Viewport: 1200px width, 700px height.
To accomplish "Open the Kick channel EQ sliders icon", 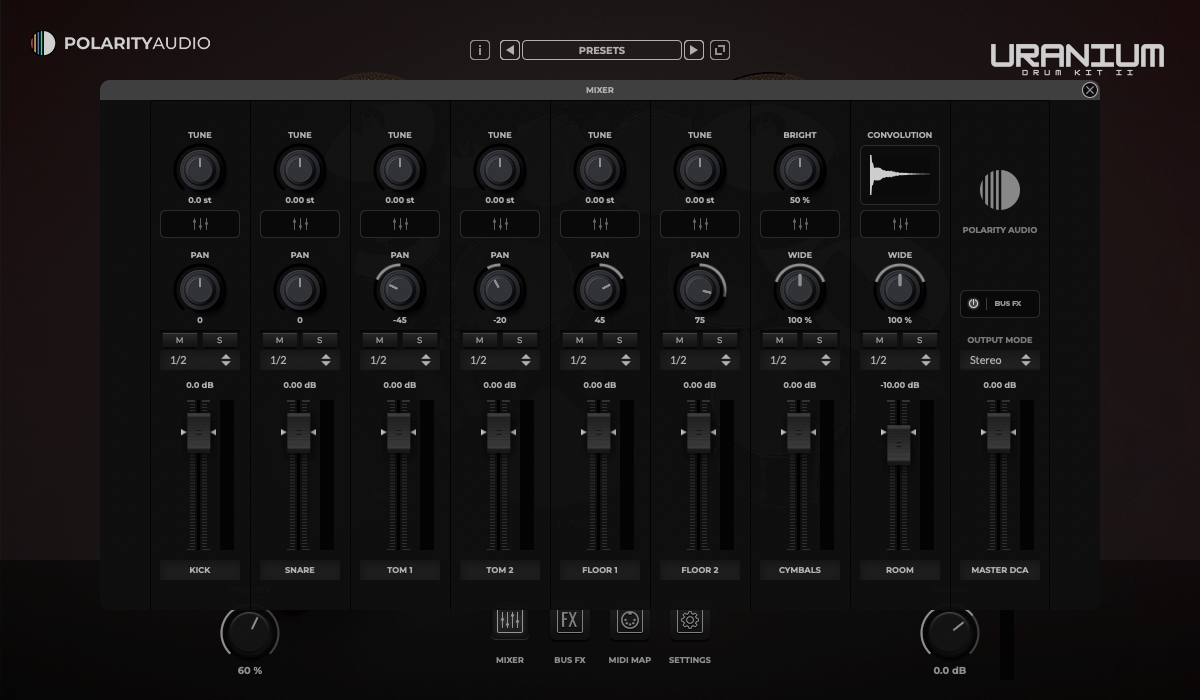I will (200, 224).
